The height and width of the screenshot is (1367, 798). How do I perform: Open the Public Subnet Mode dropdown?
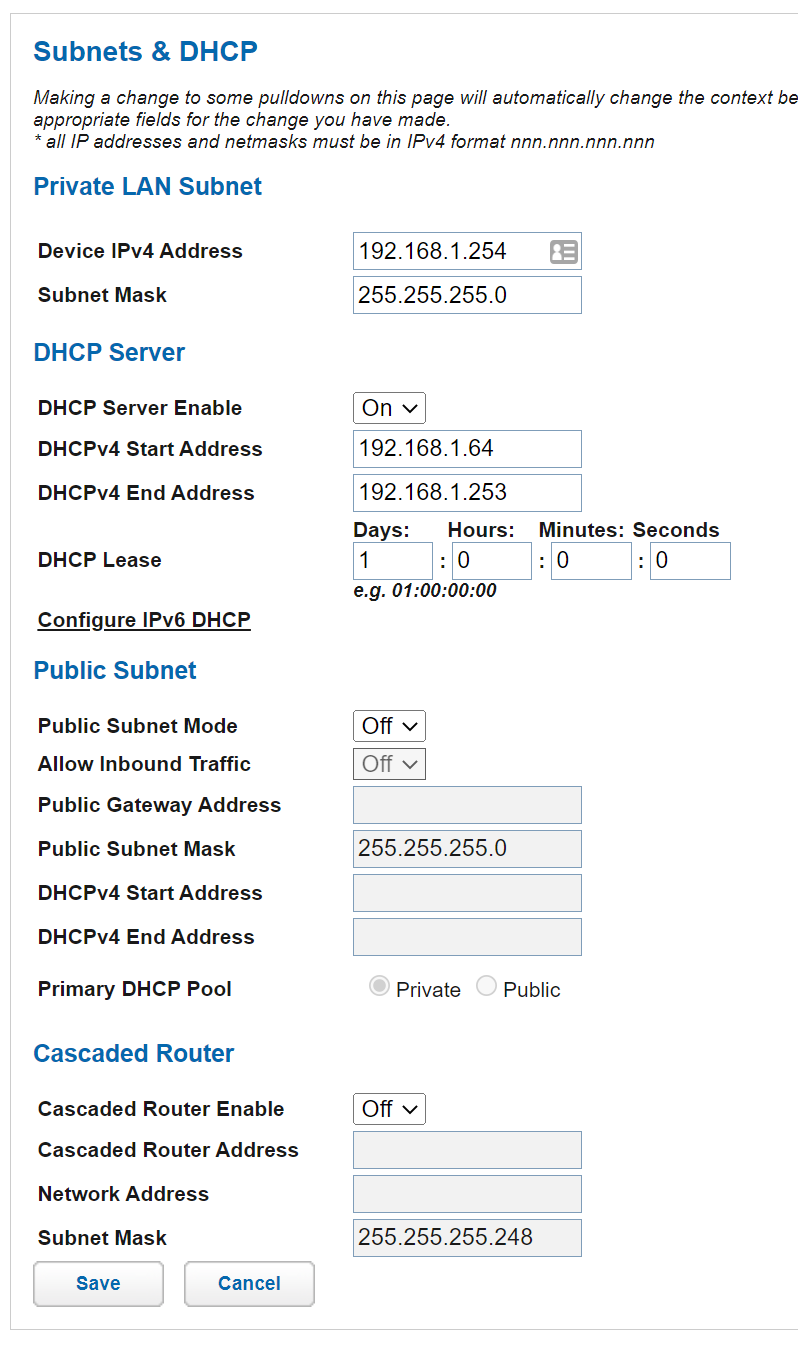pyautogui.click(x=389, y=726)
